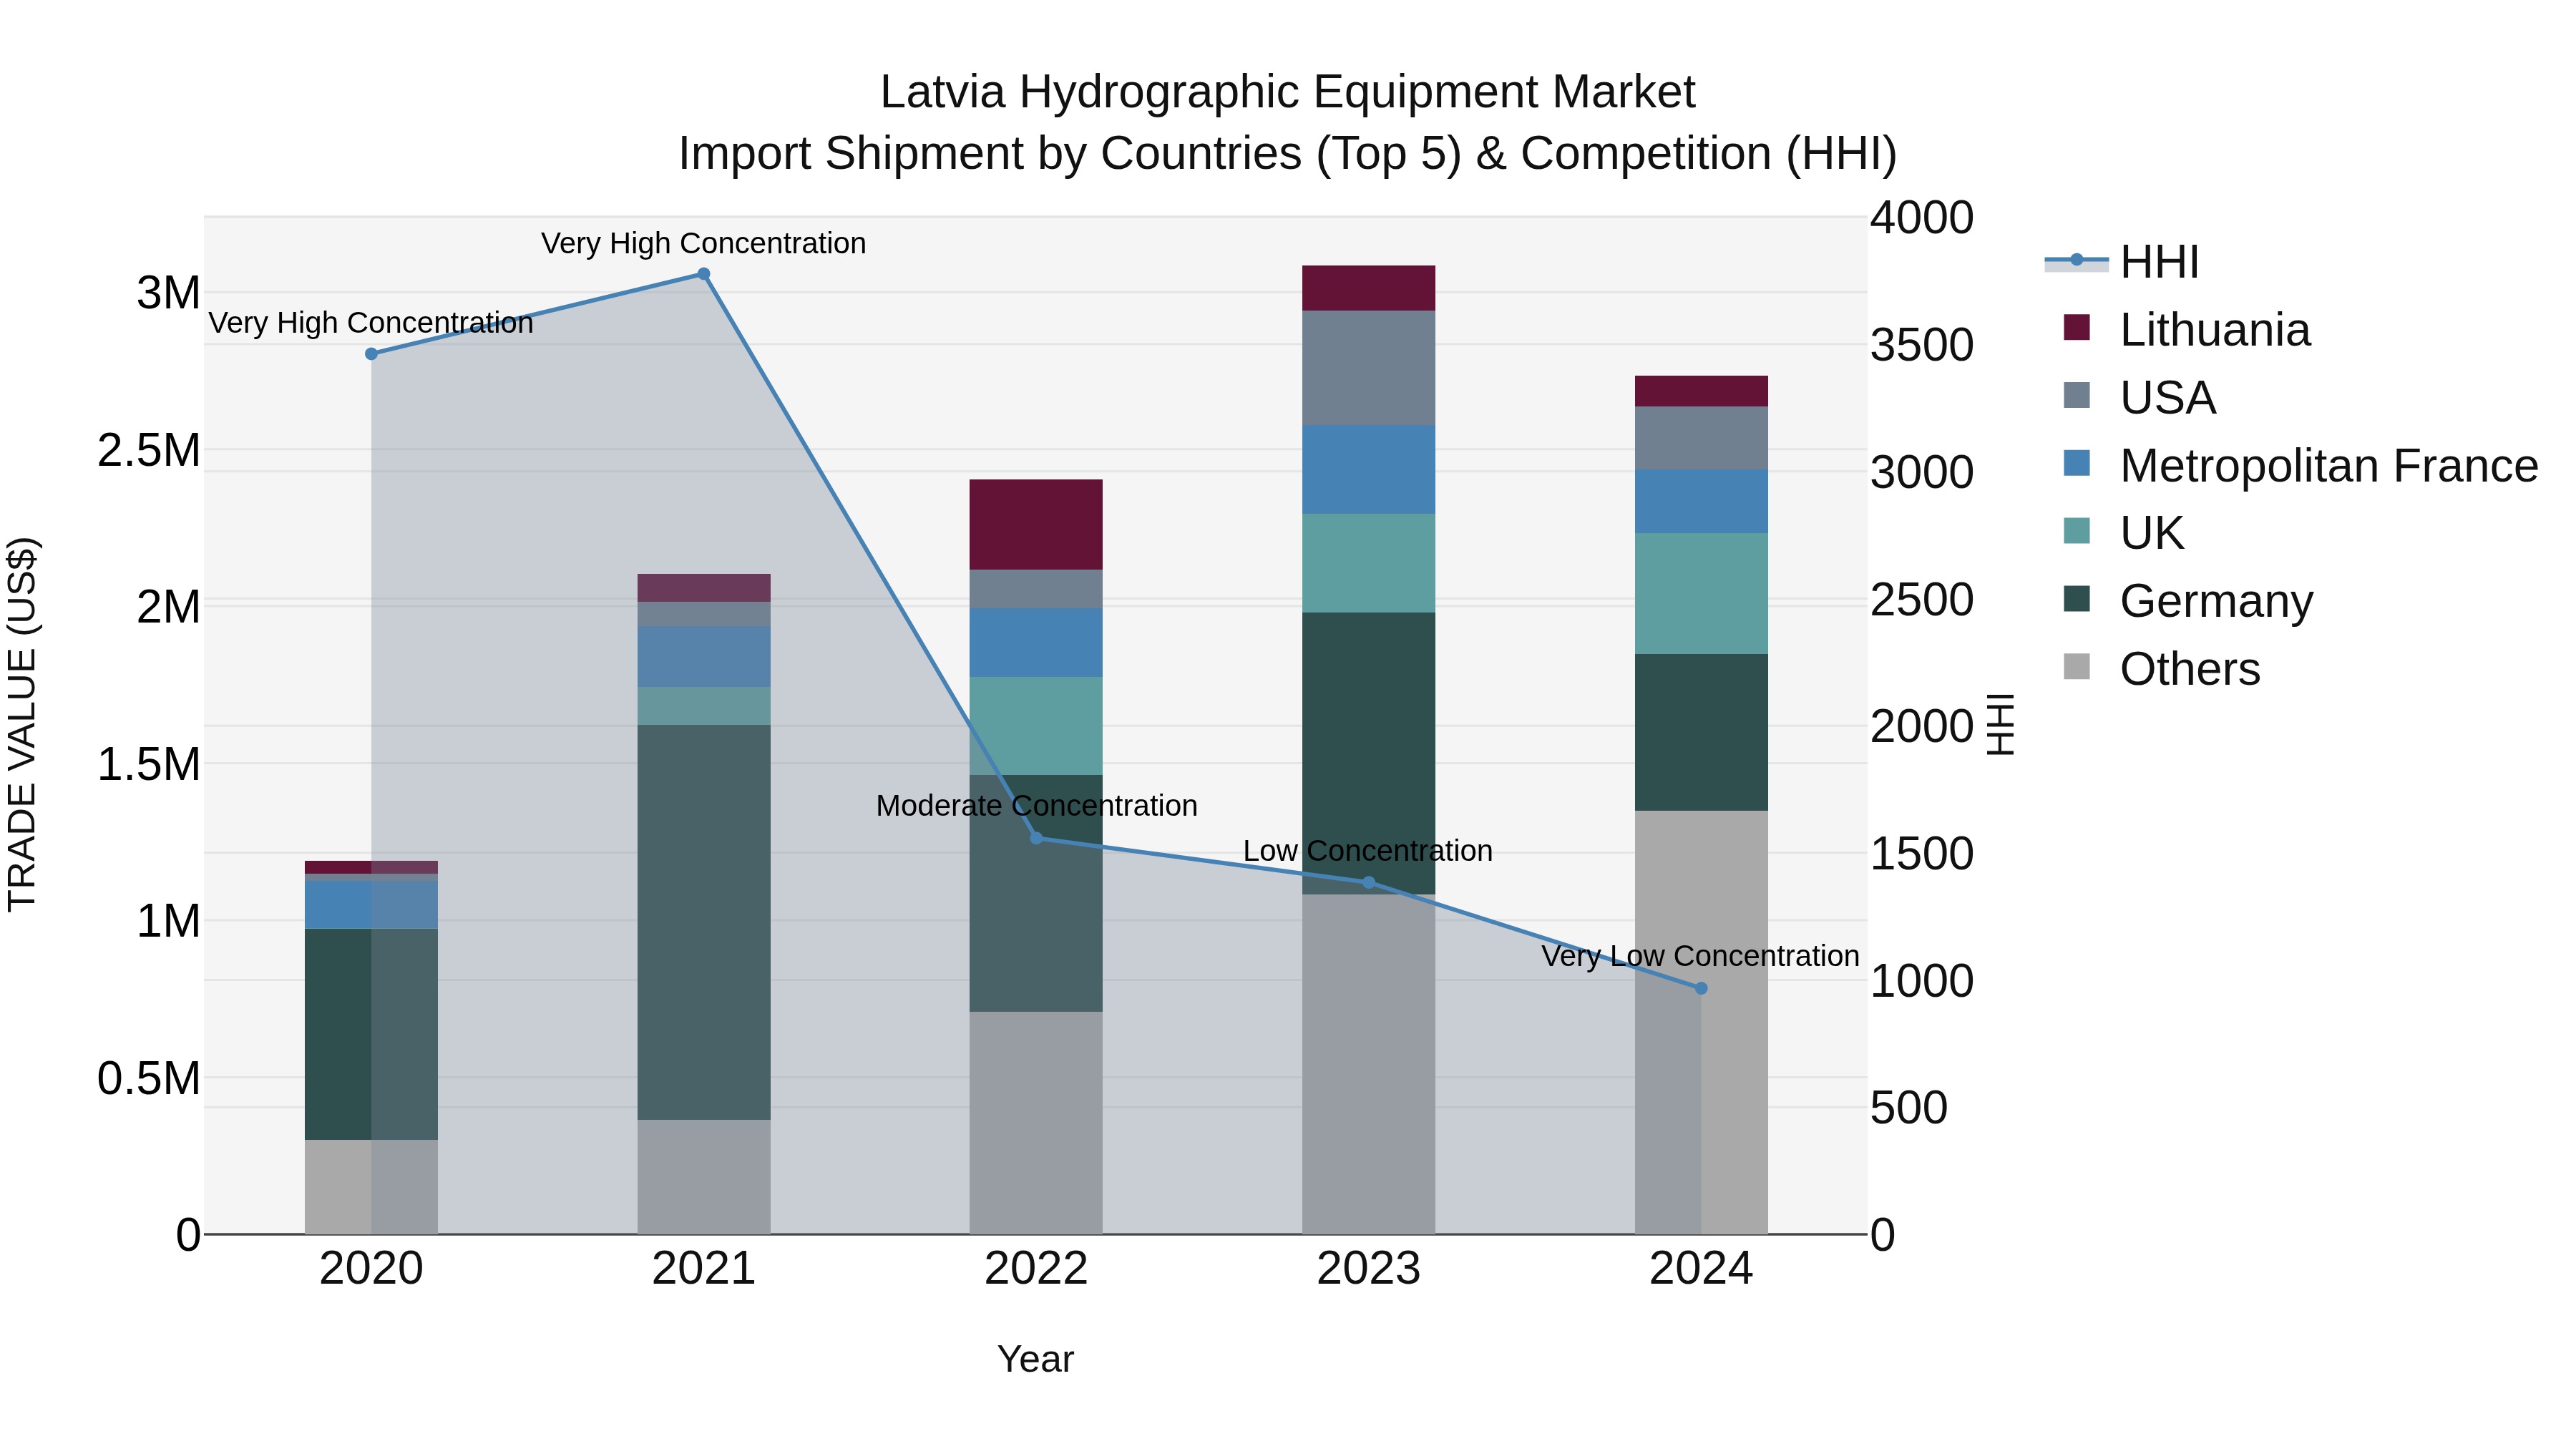The width and height of the screenshot is (2576, 1449).
Task: Click the Germany color swatch in legend
Action: point(2077,599)
